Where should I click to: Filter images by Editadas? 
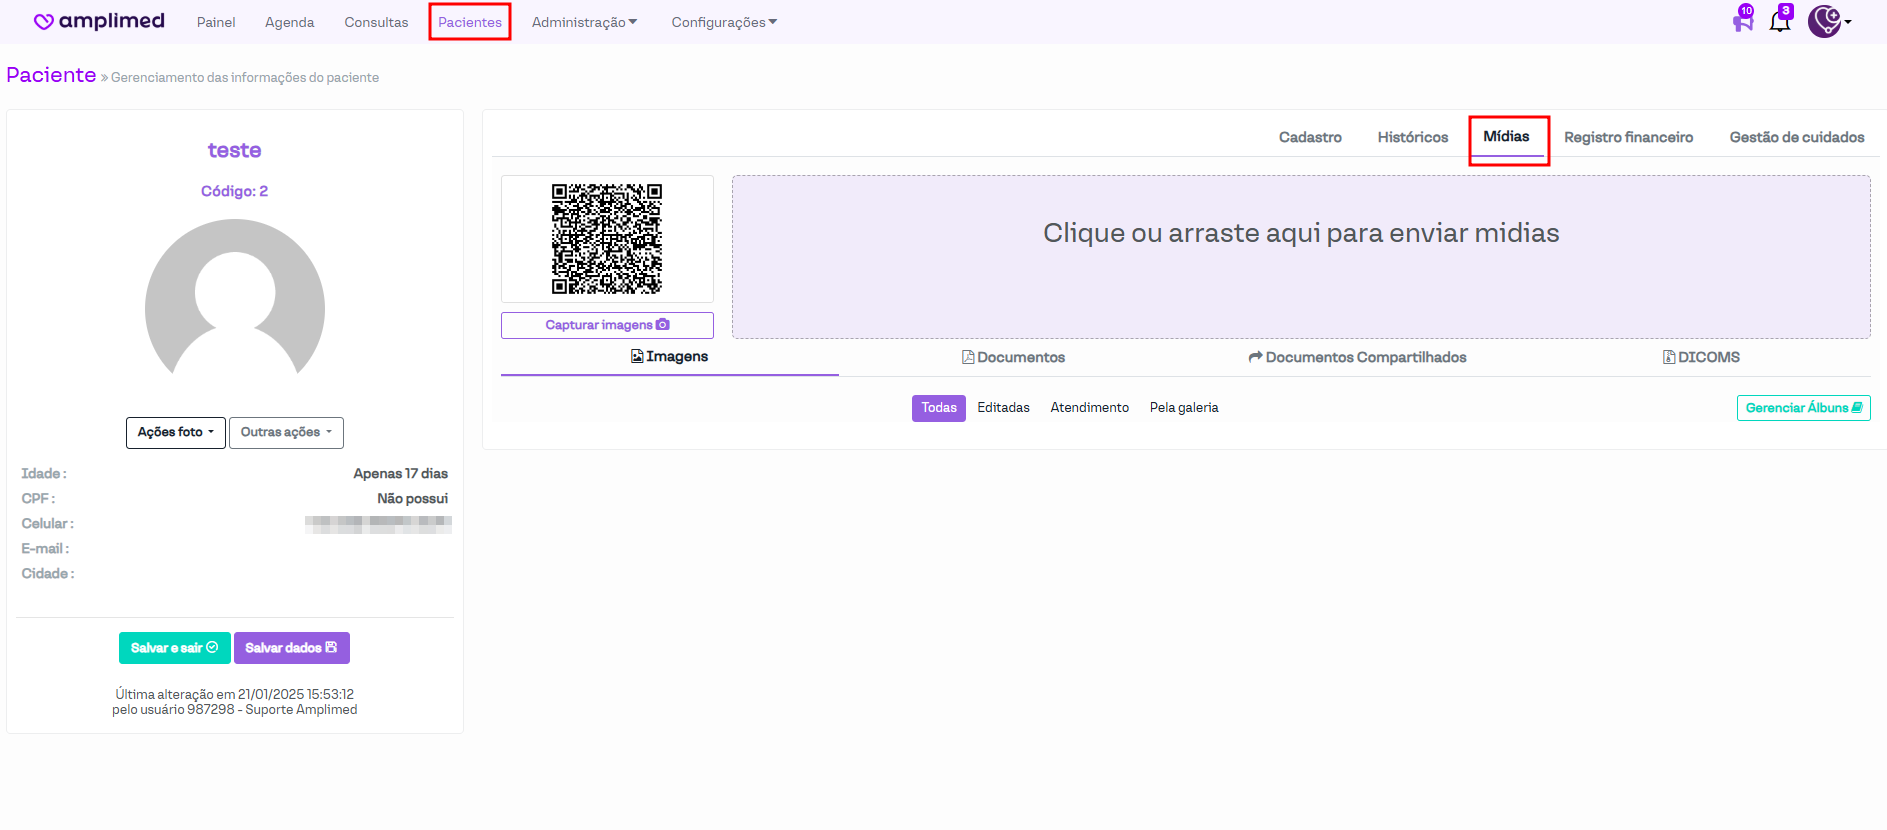[x=1003, y=408]
